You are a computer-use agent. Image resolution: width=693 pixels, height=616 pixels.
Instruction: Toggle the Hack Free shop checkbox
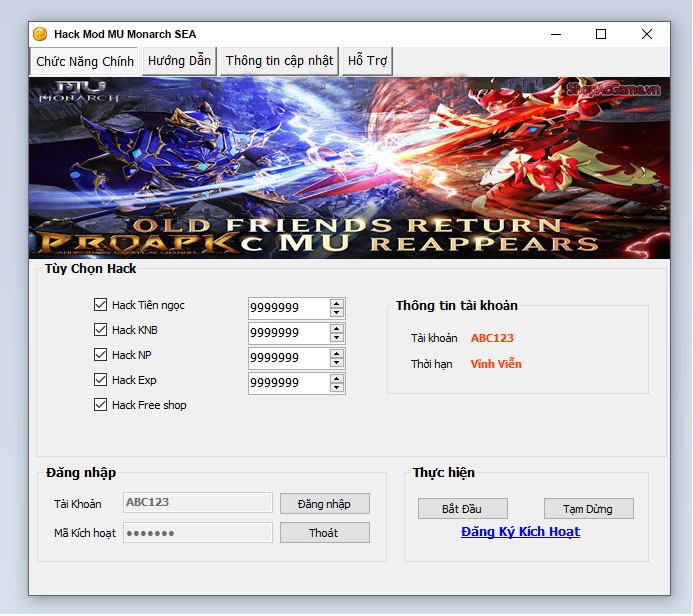100,405
